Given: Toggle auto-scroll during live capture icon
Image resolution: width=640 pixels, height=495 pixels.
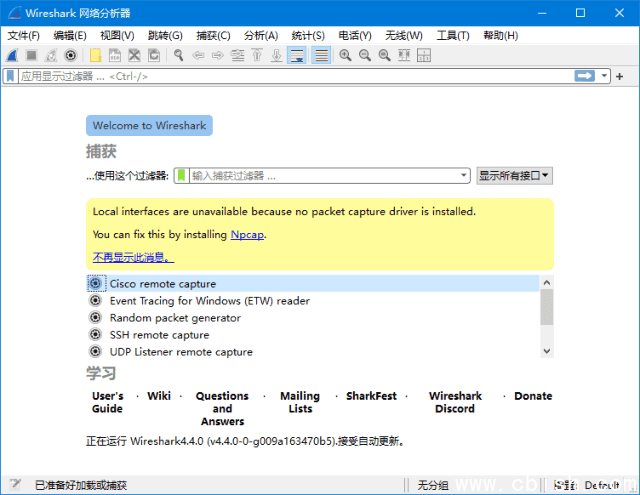Looking at the screenshot, I should [x=297, y=55].
